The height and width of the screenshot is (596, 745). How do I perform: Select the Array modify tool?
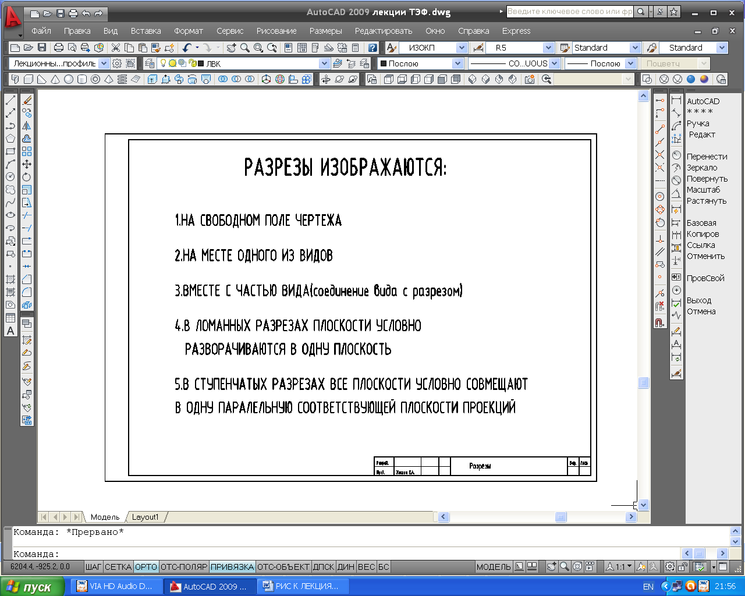tap(27, 152)
